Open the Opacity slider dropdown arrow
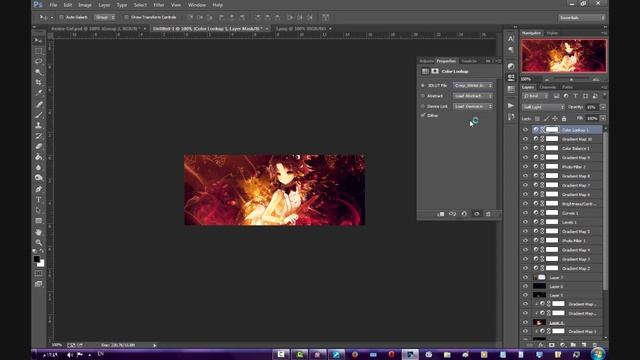The height and width of the screenshot is (360, 640). click(x=603, y=107)
